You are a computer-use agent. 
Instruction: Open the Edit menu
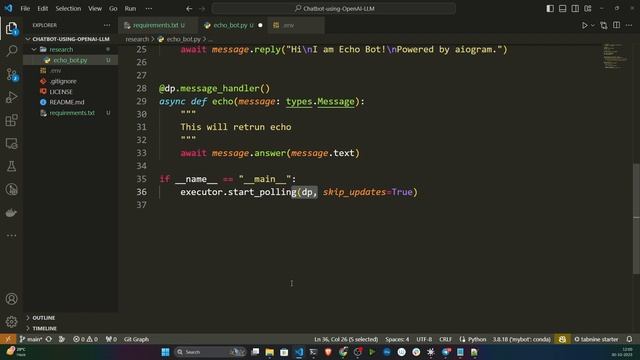tap(42, 9)
